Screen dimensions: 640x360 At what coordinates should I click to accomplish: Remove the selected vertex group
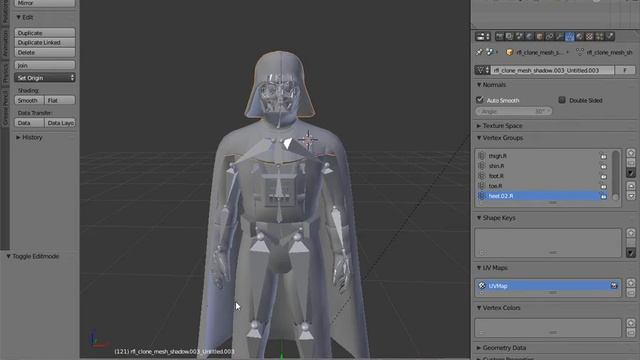tap(631, 162)
